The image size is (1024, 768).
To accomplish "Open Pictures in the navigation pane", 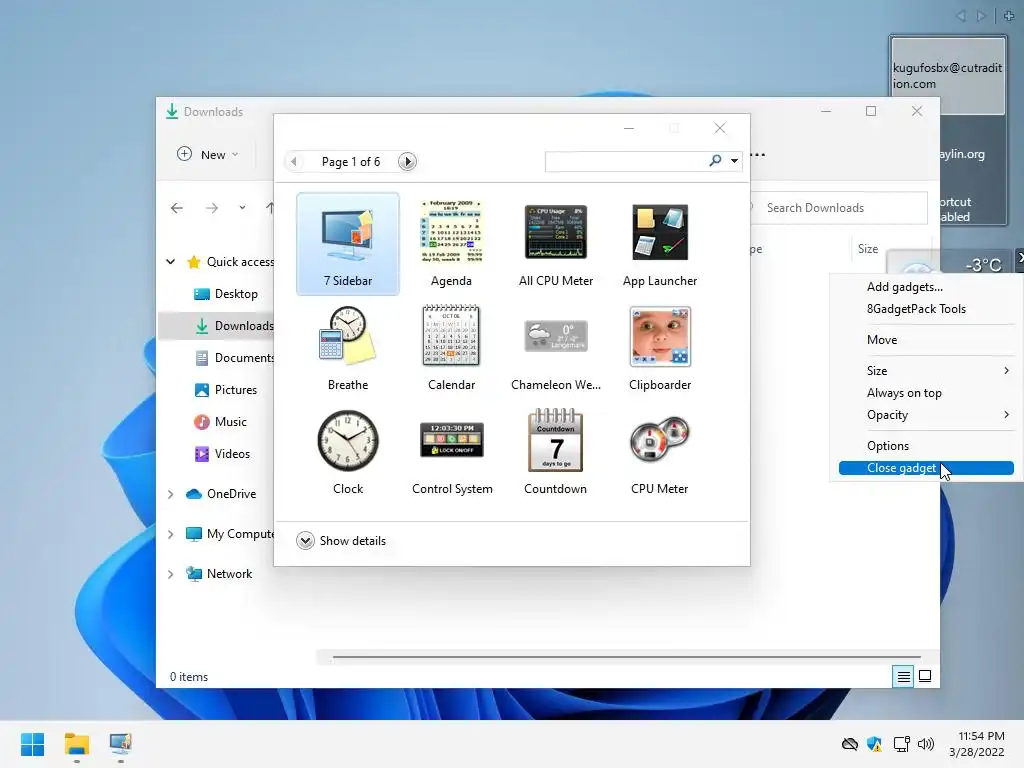I will click(x=226, y=390).
